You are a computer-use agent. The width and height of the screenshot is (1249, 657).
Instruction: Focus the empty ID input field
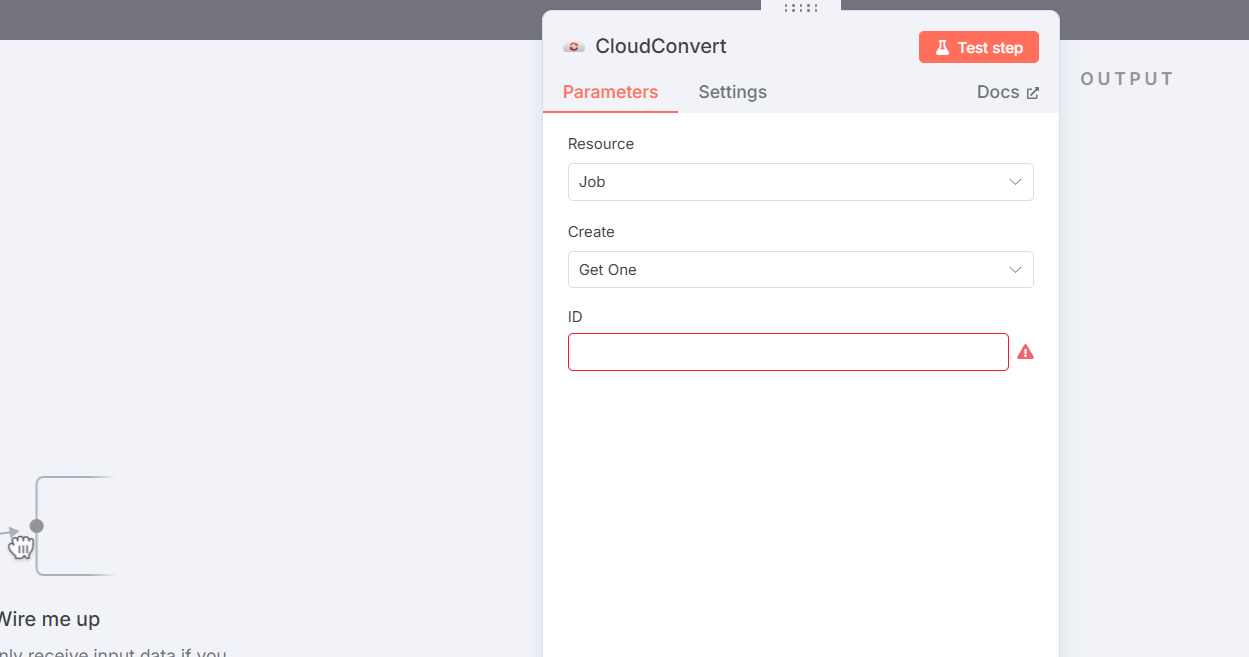(x=788, y=352)
